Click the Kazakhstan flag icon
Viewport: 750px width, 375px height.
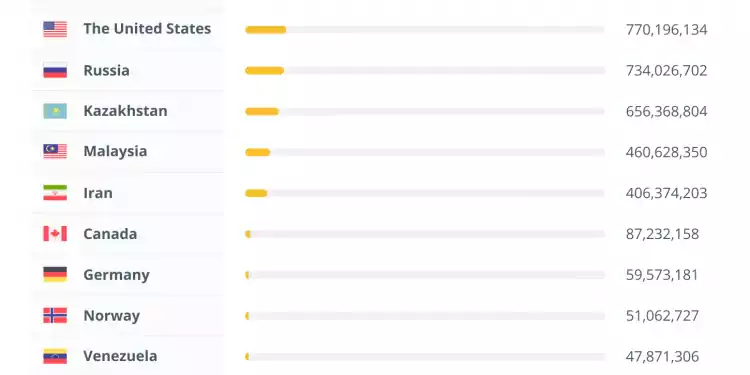point(55,111)
